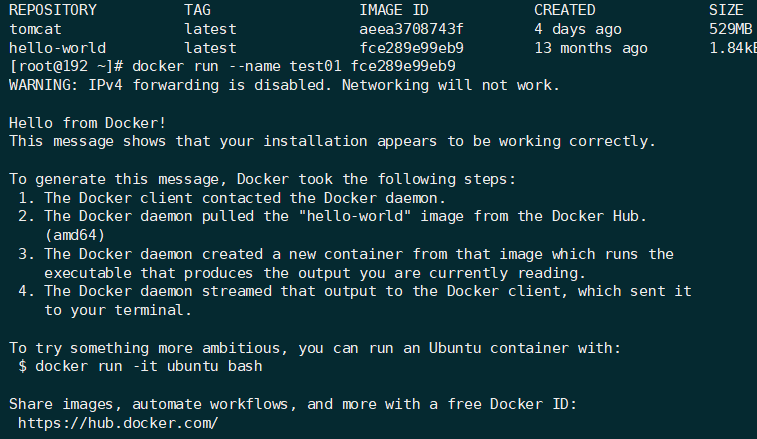Viewport: 757px width, 439px height.
Task: Click the 'Hello from Docker!' line
Action: (x=87, y=123)
